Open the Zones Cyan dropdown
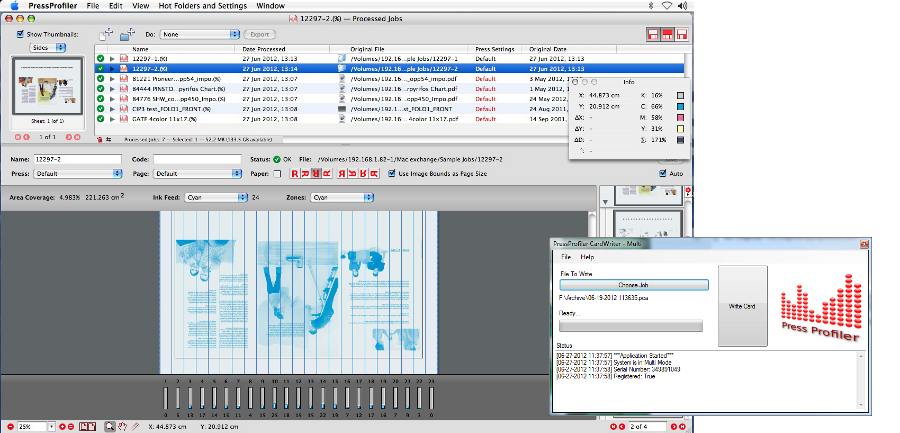900x433 pixels. pyautogui.click(x=342, y=198)
